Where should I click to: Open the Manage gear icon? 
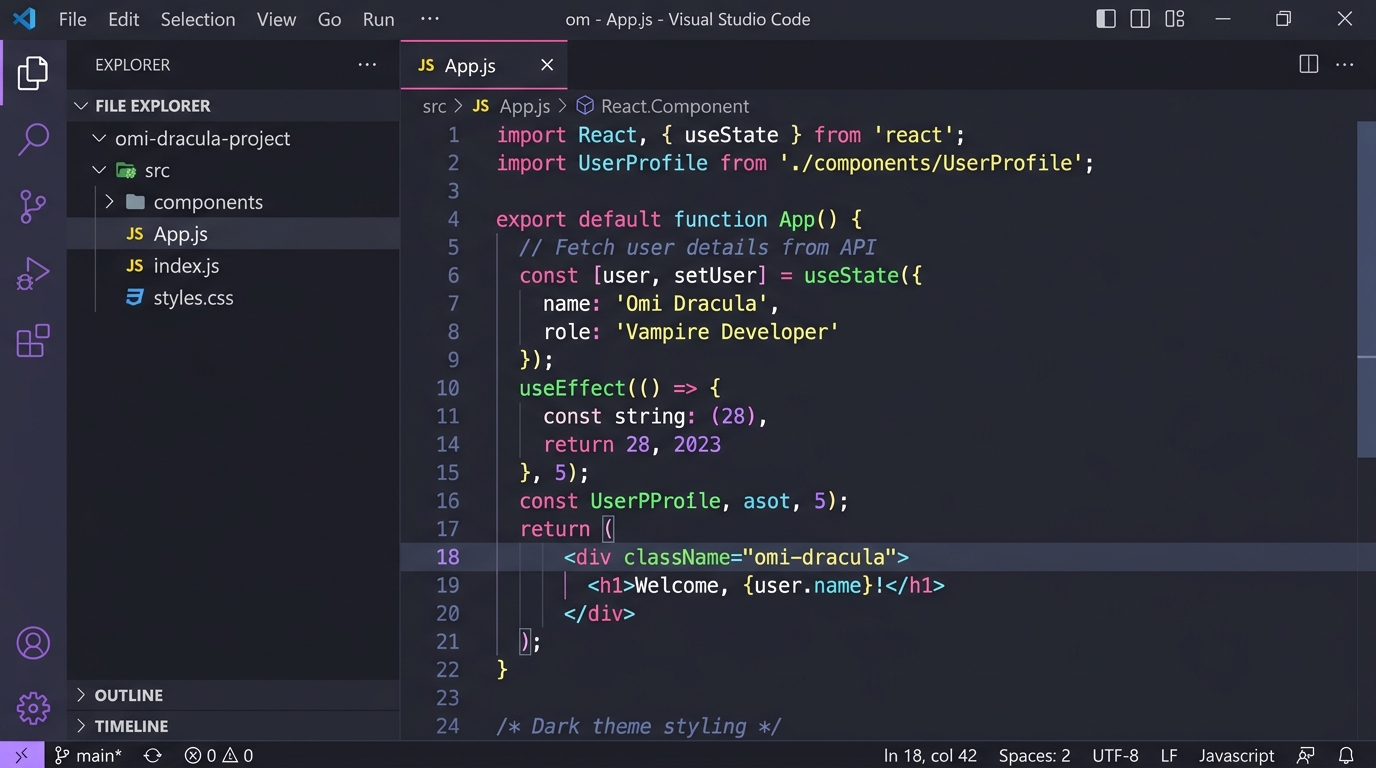(x=33, y=708)
